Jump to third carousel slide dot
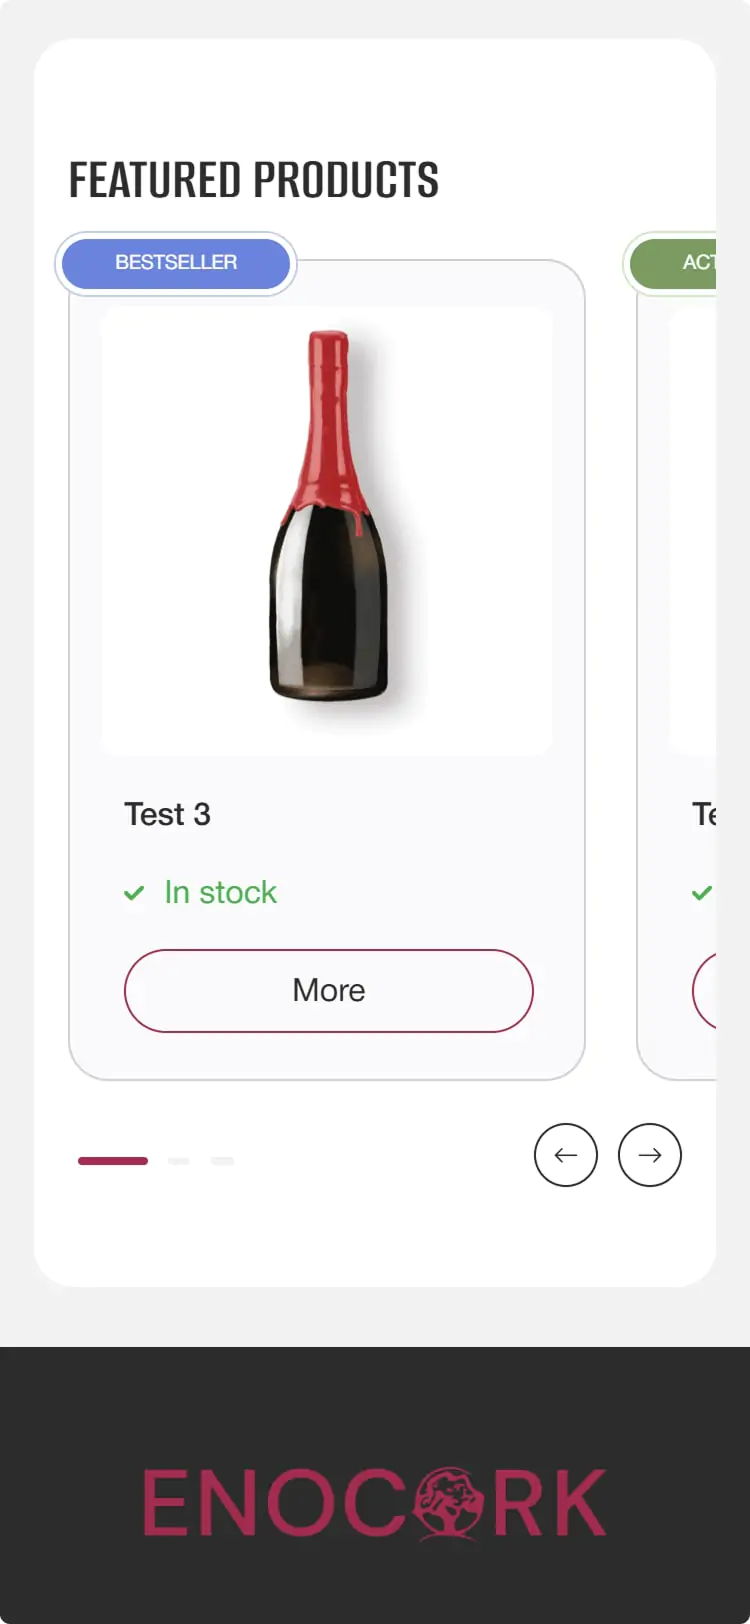This screenshot has width=750, height=1624. [222, 1161]
